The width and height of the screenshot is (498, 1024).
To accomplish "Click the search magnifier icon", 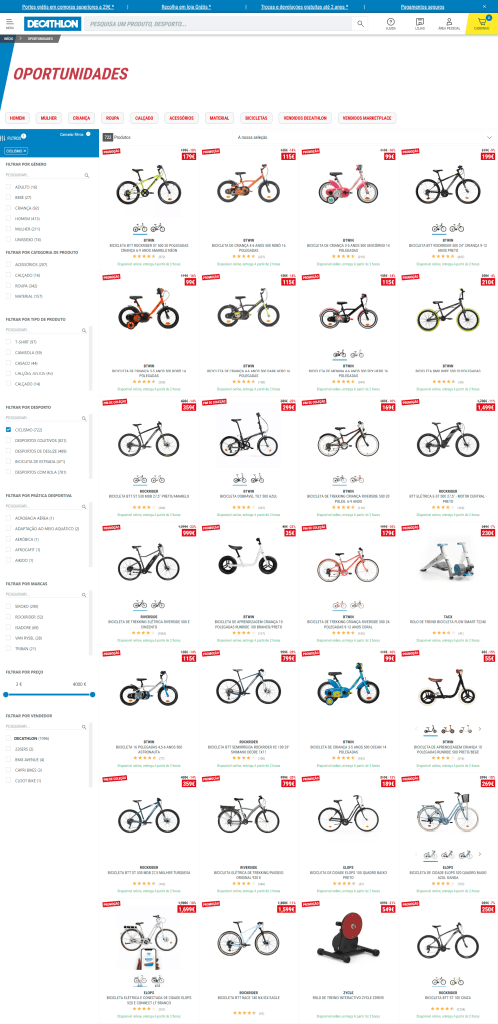I will 360,24.
